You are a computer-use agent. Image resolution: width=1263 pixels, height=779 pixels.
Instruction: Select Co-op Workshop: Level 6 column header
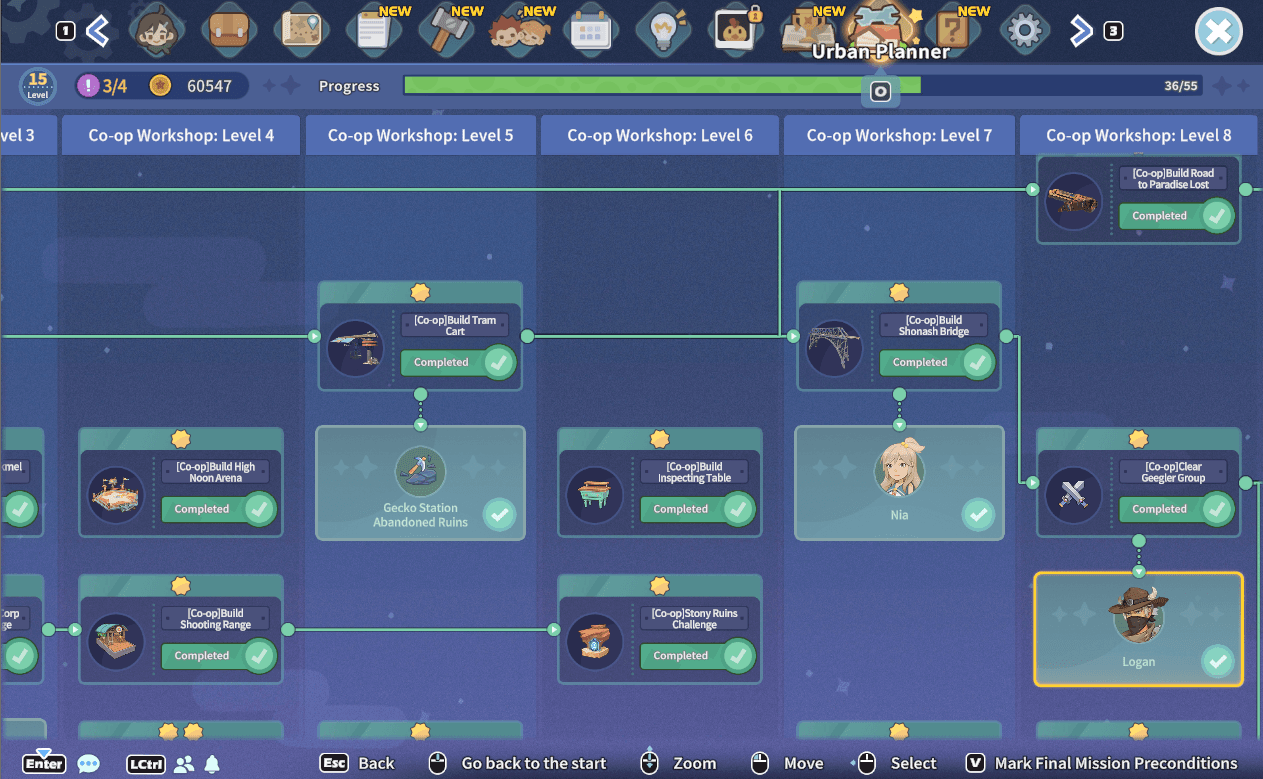(660, 135)
